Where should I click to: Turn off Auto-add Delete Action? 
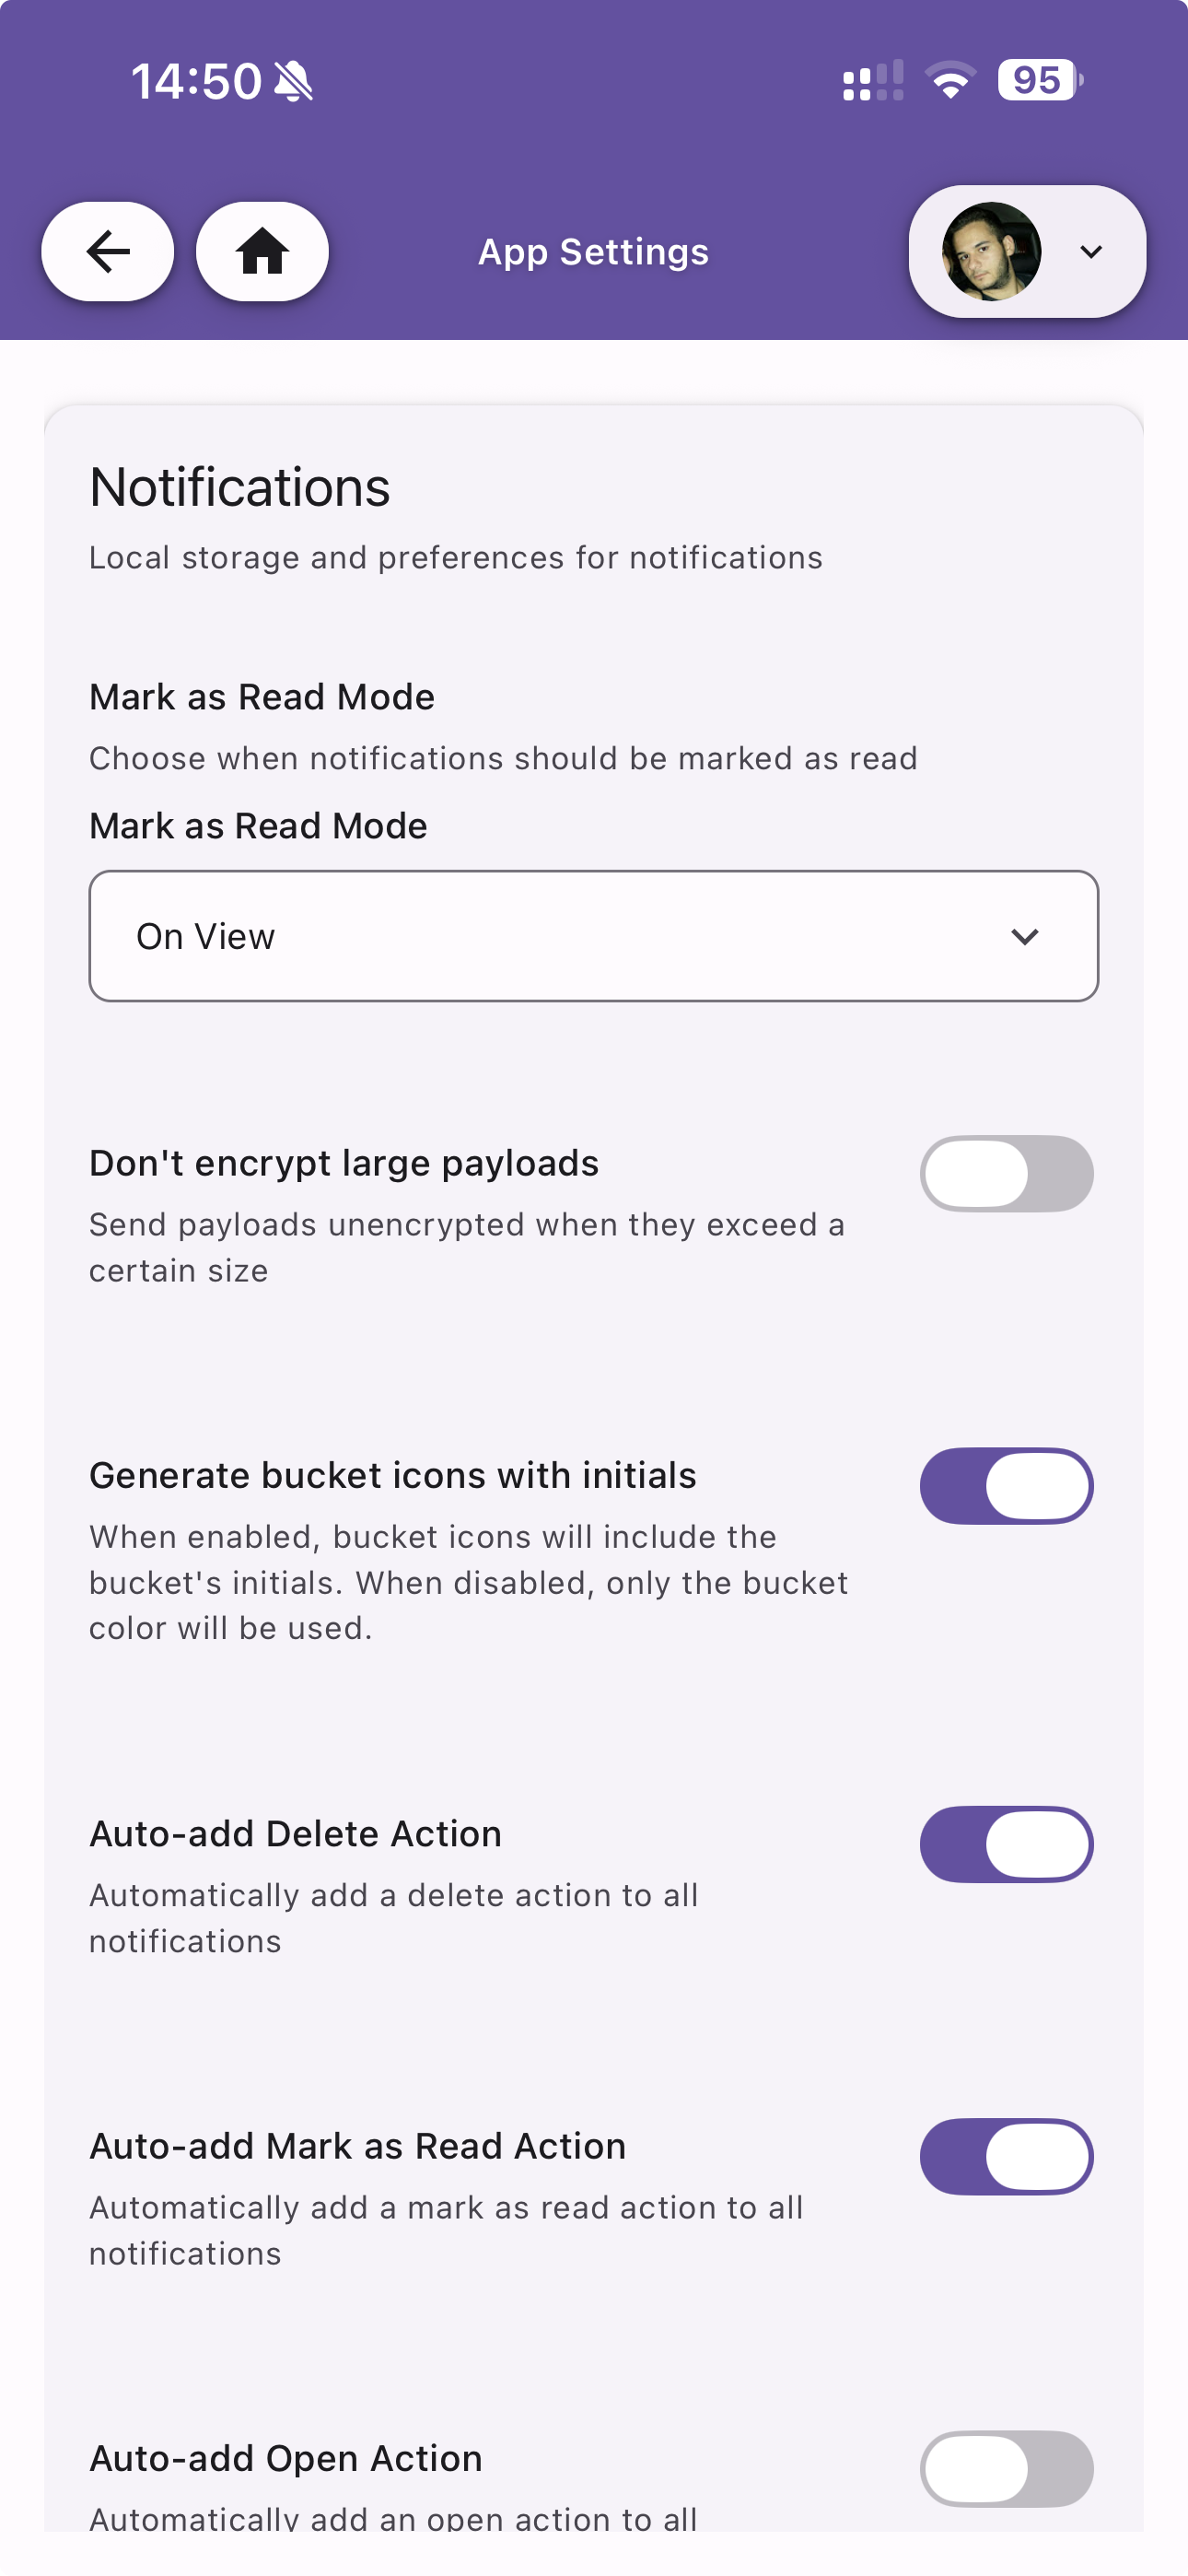point(1006,1844)
